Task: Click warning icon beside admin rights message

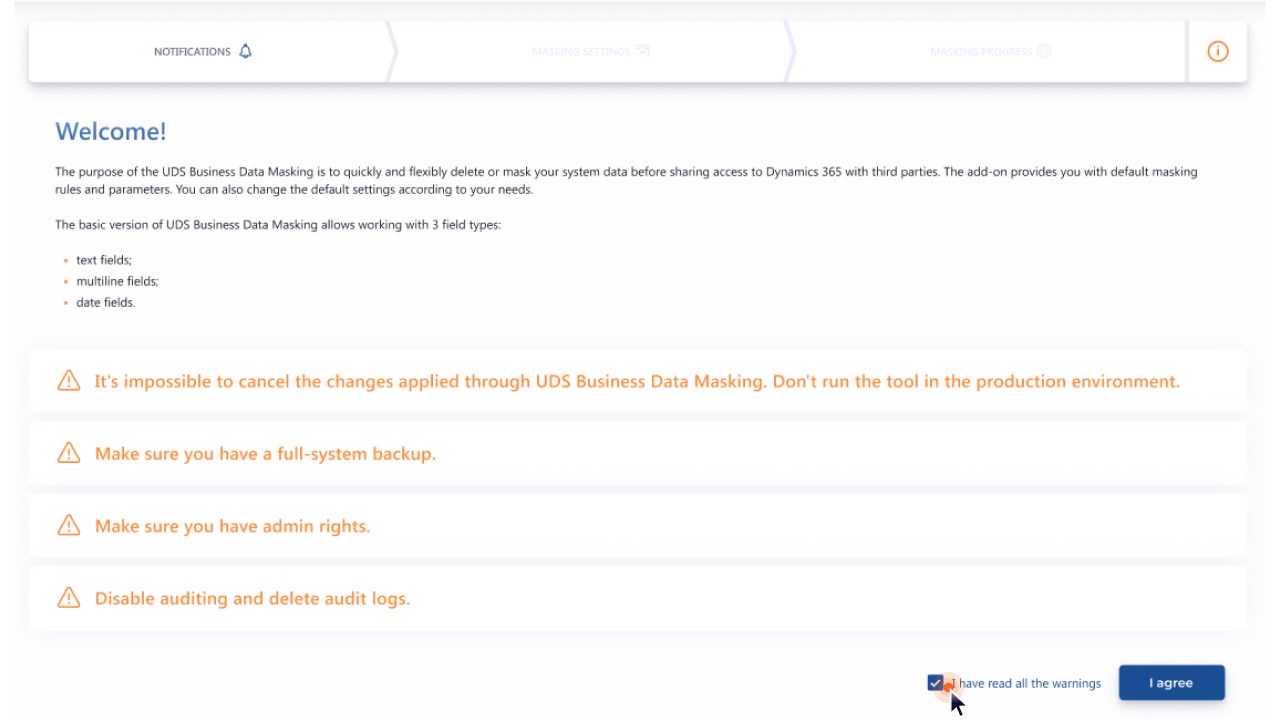Action: click(x=69, y=525)
